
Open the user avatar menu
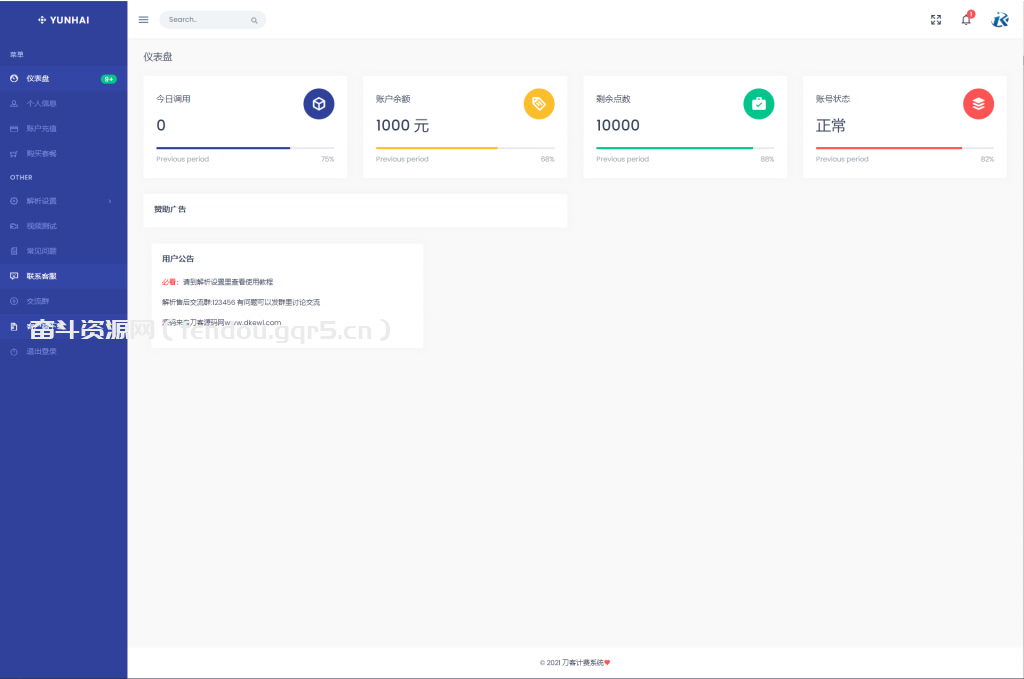[1000, 20]
